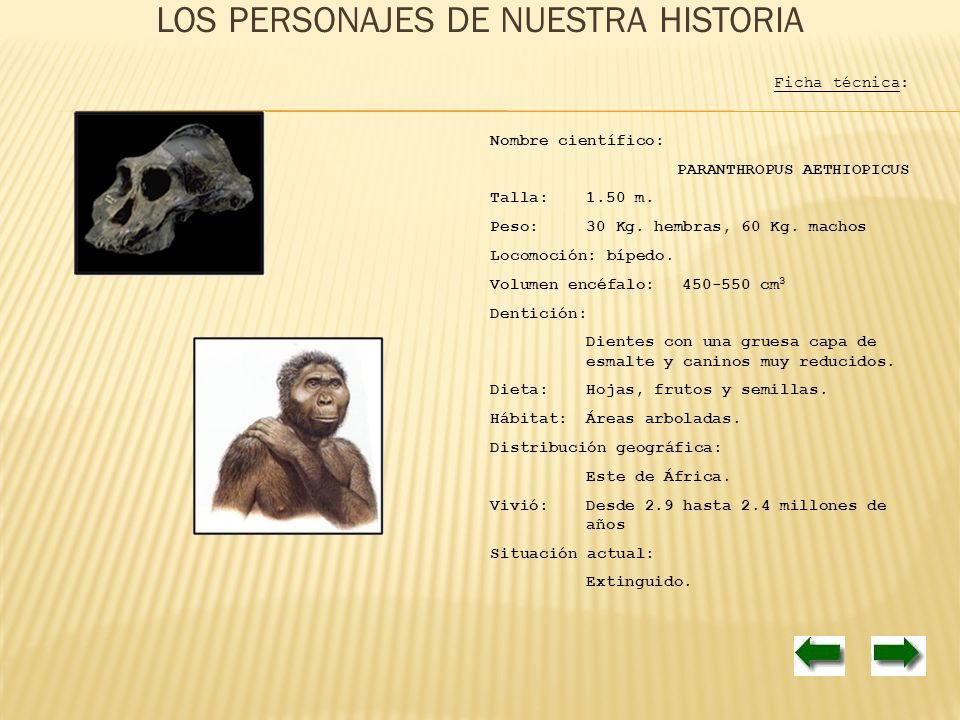Click 'Desde 2.9 hasta 2.4 millones de' text
This screenshot has height=720, width=960.
tap(736, 506)
